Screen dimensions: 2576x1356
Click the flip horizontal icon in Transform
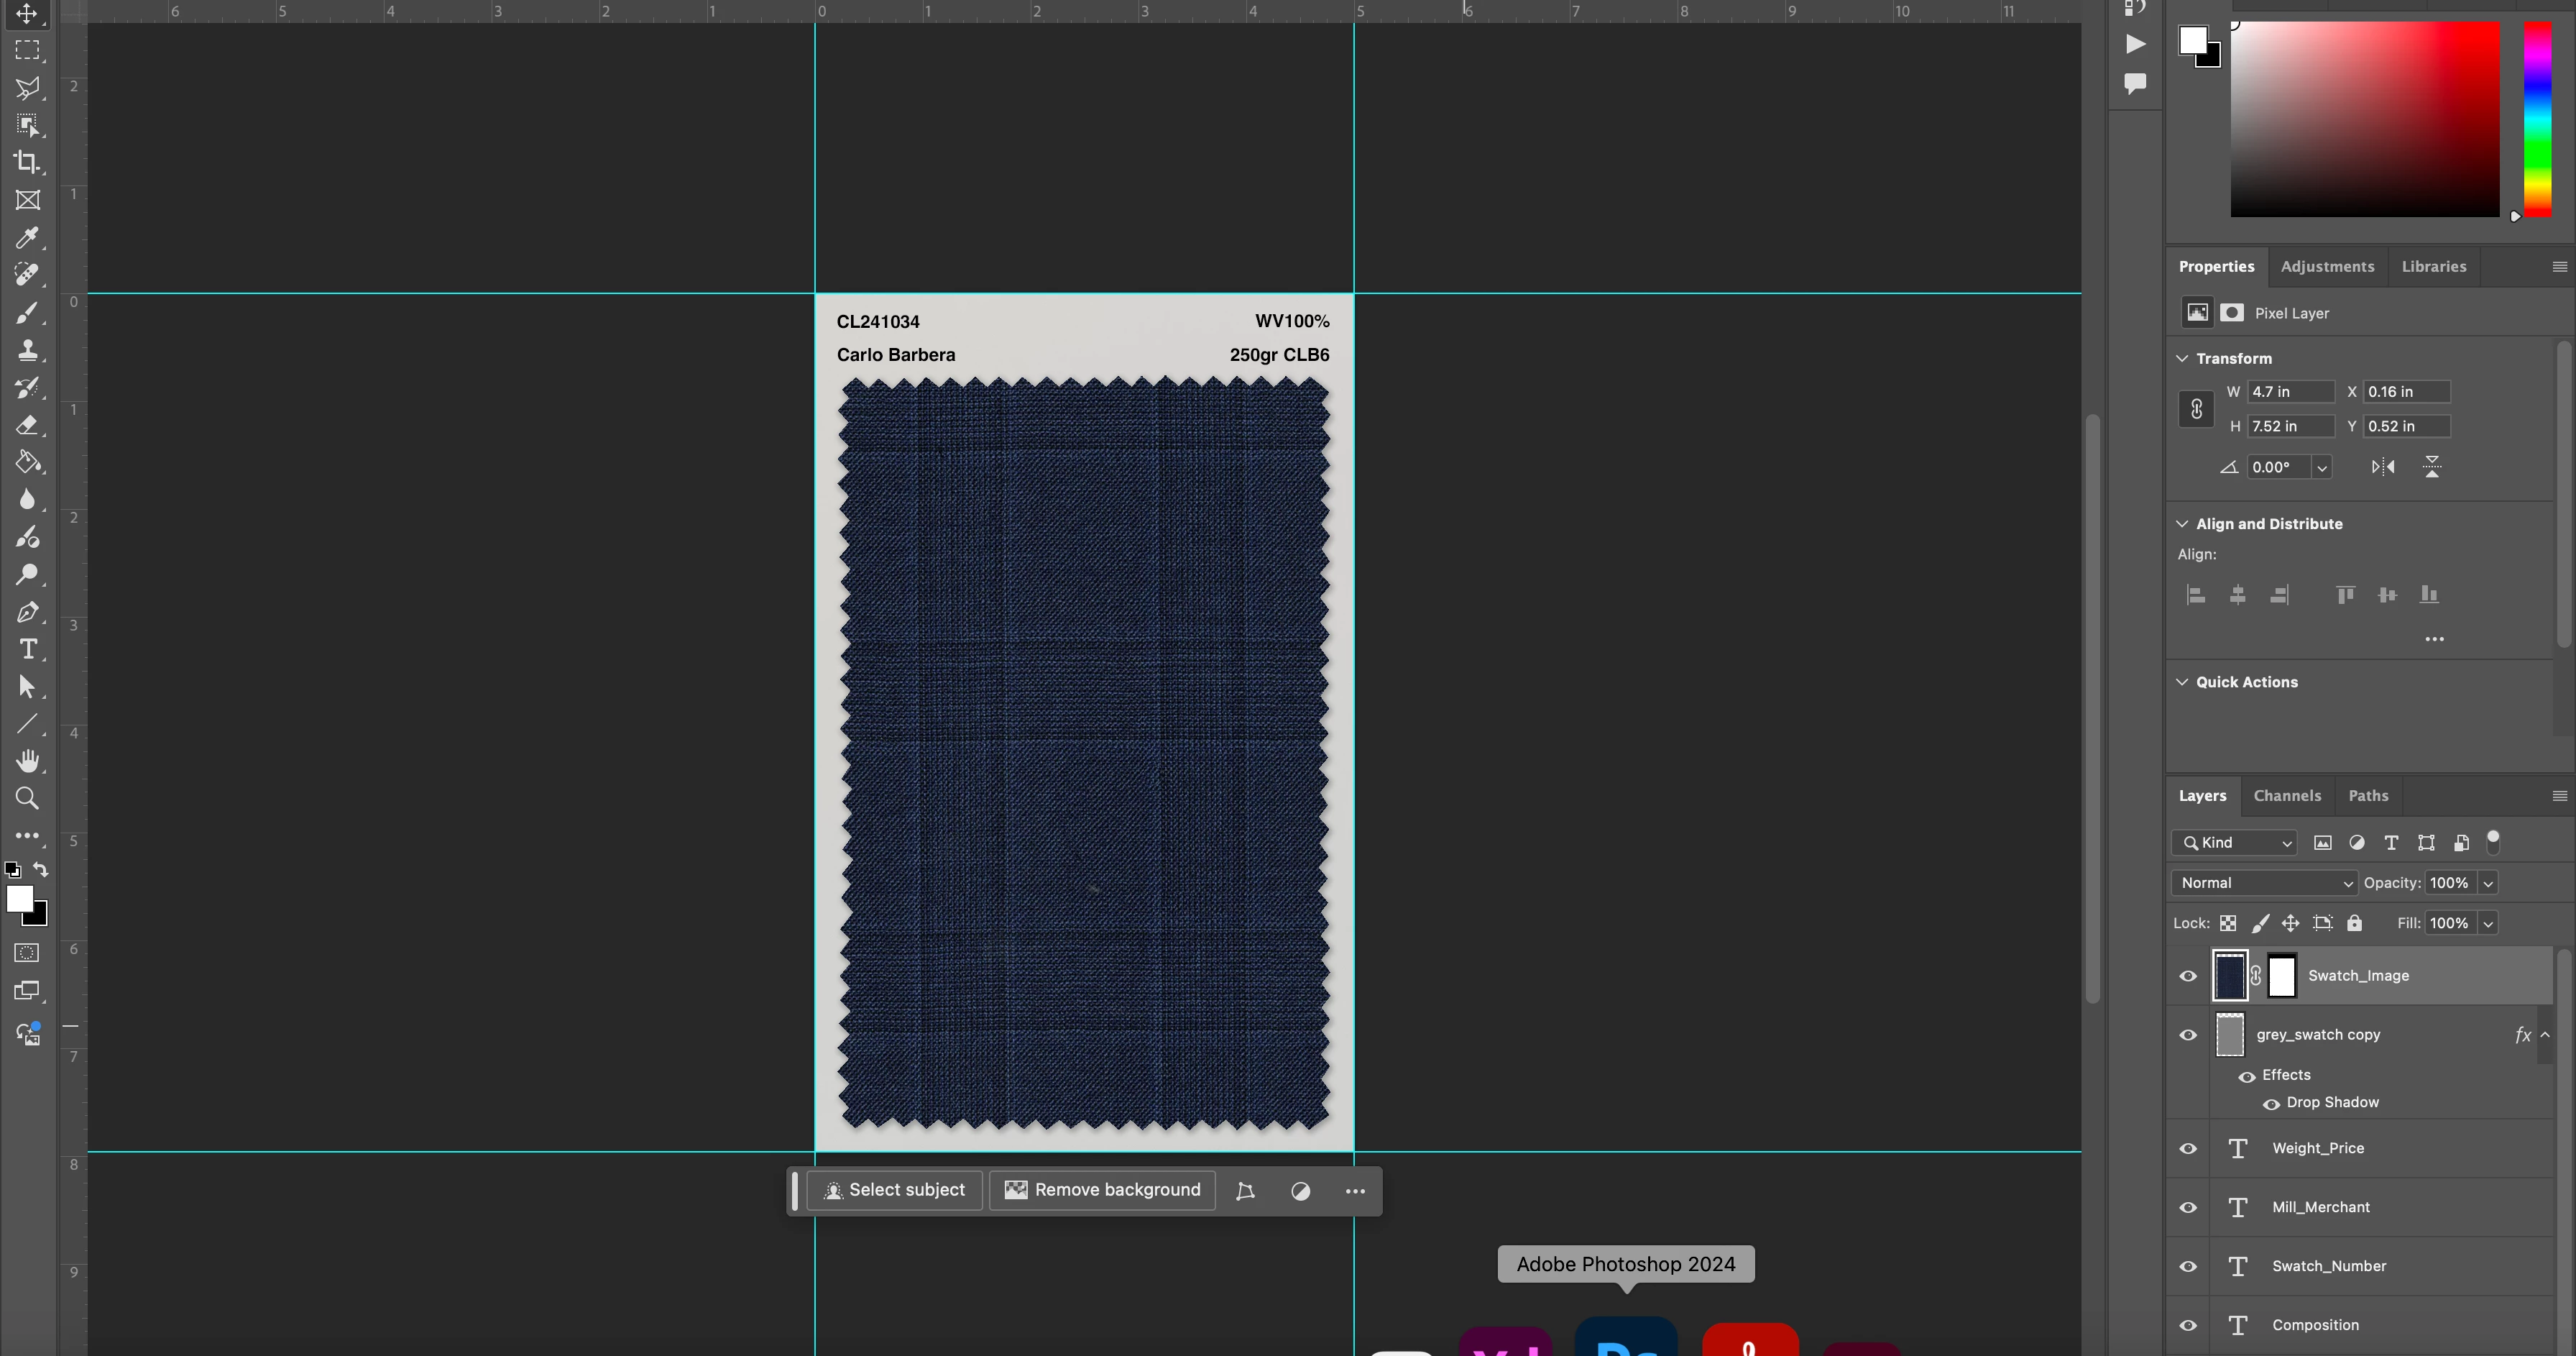click(2383, 467)
